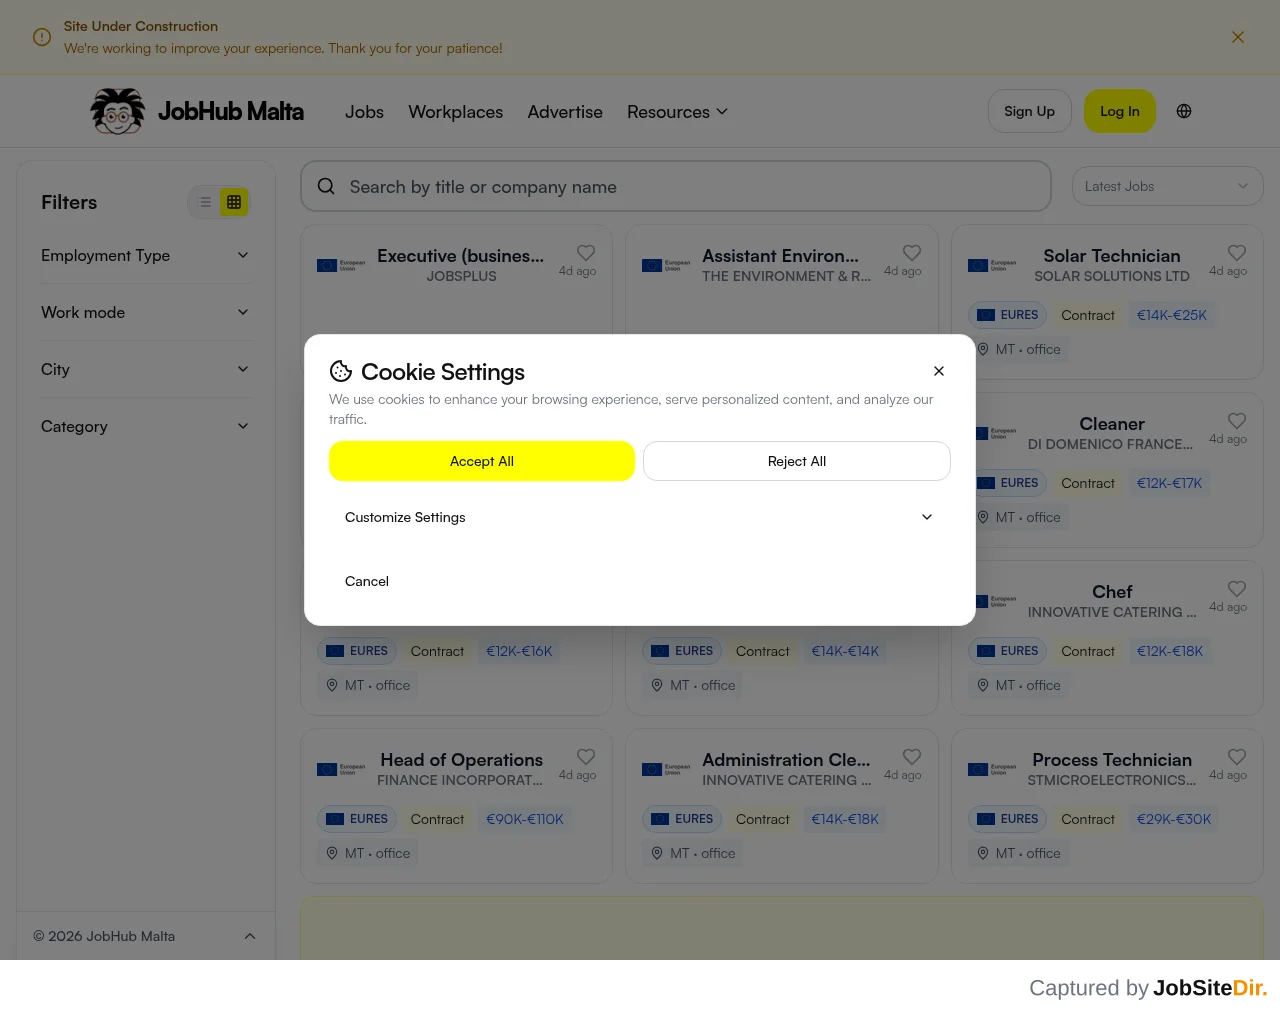Focus the job search input field
1280x1018 pixels.
point(676,186)
